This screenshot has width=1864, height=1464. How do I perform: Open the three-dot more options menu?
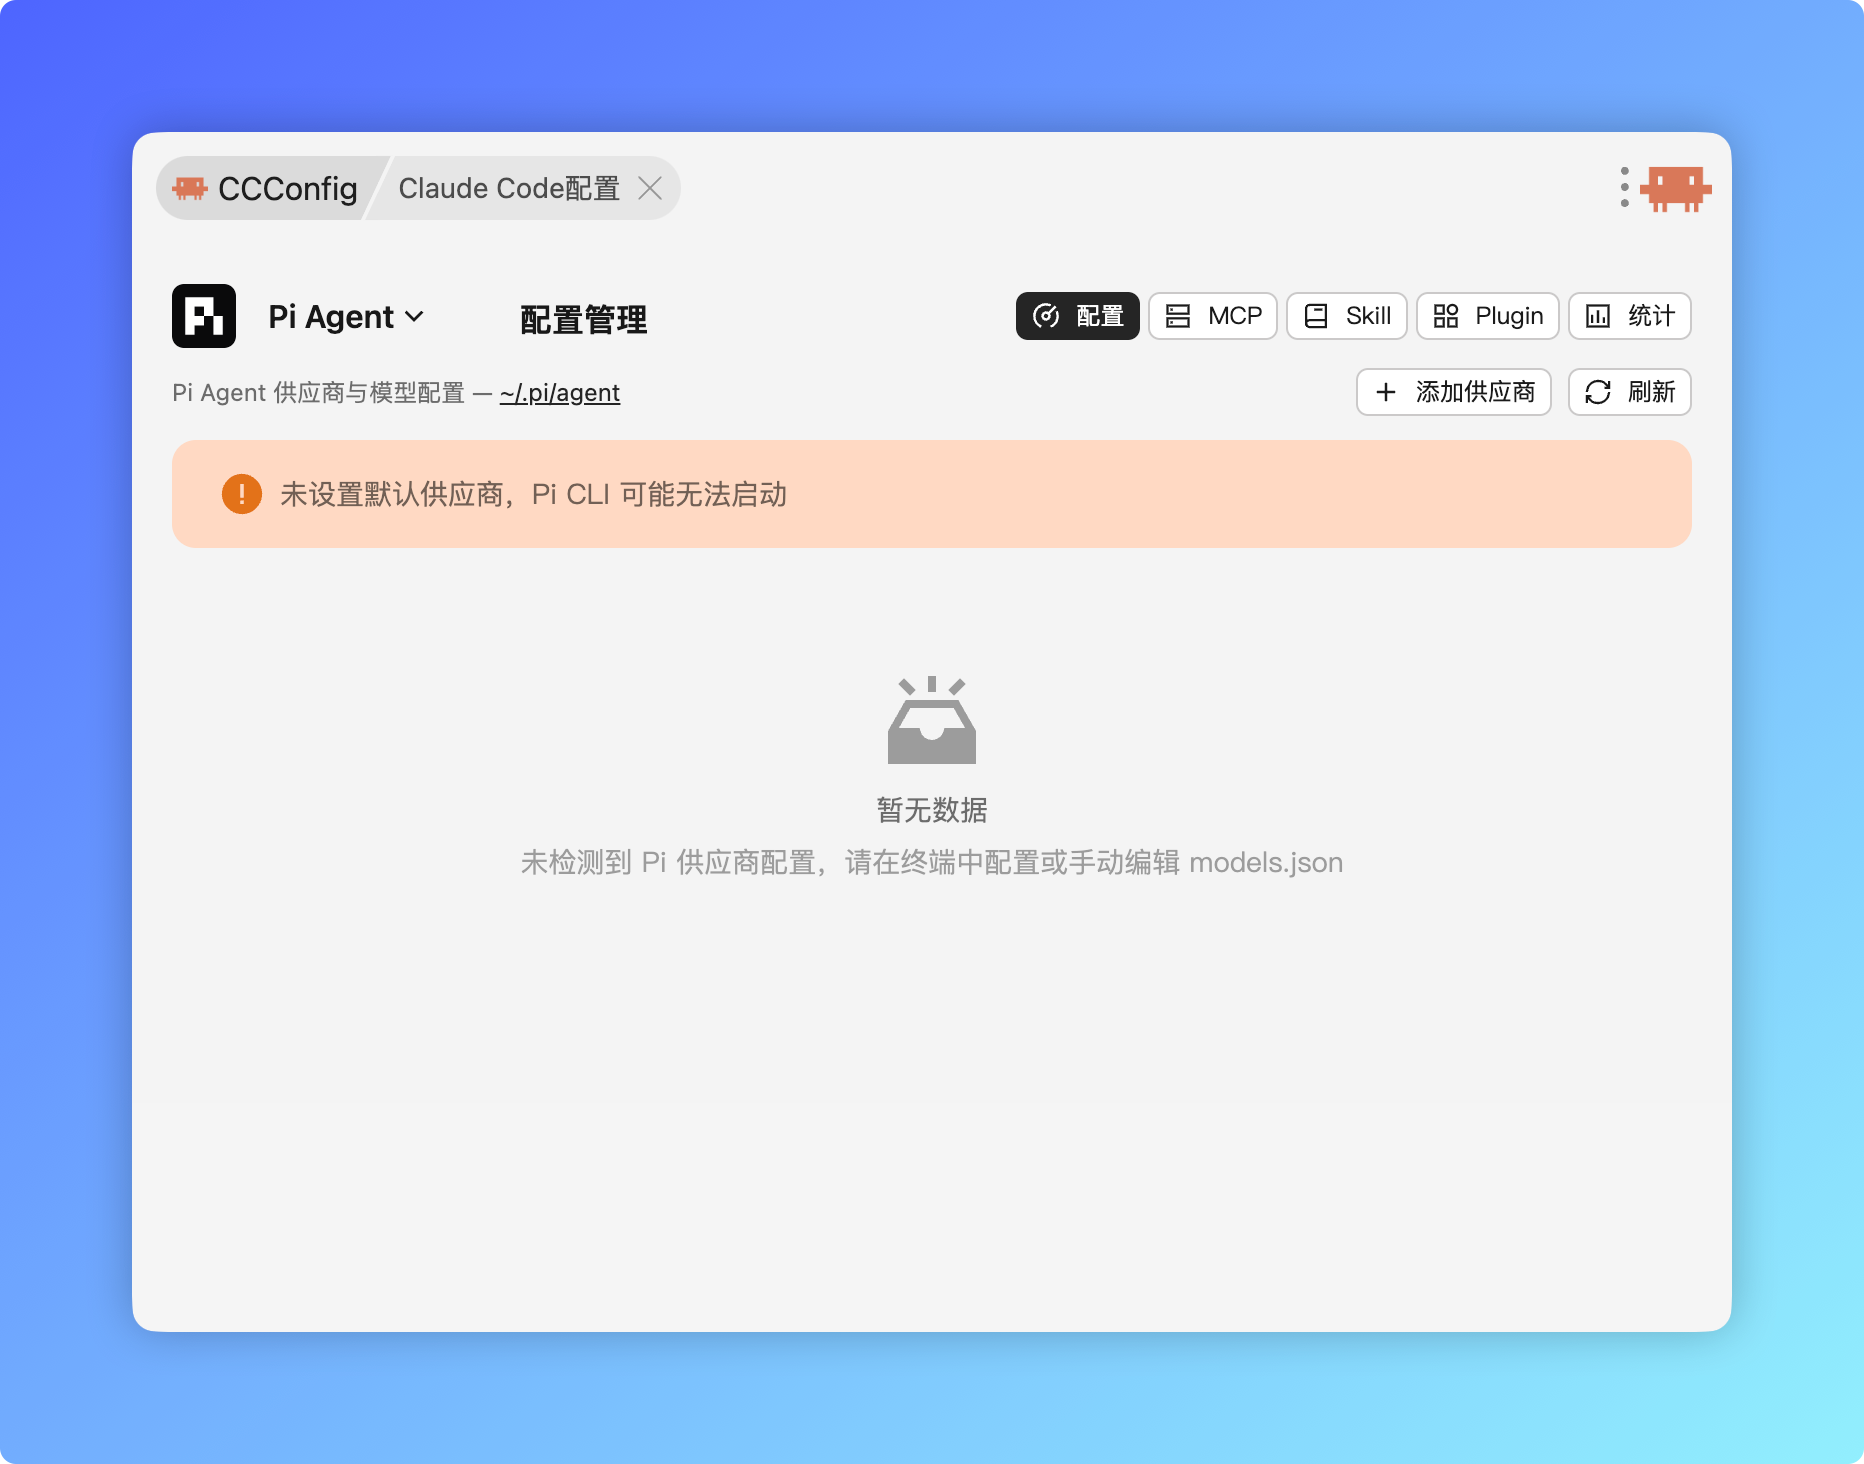1624,188
